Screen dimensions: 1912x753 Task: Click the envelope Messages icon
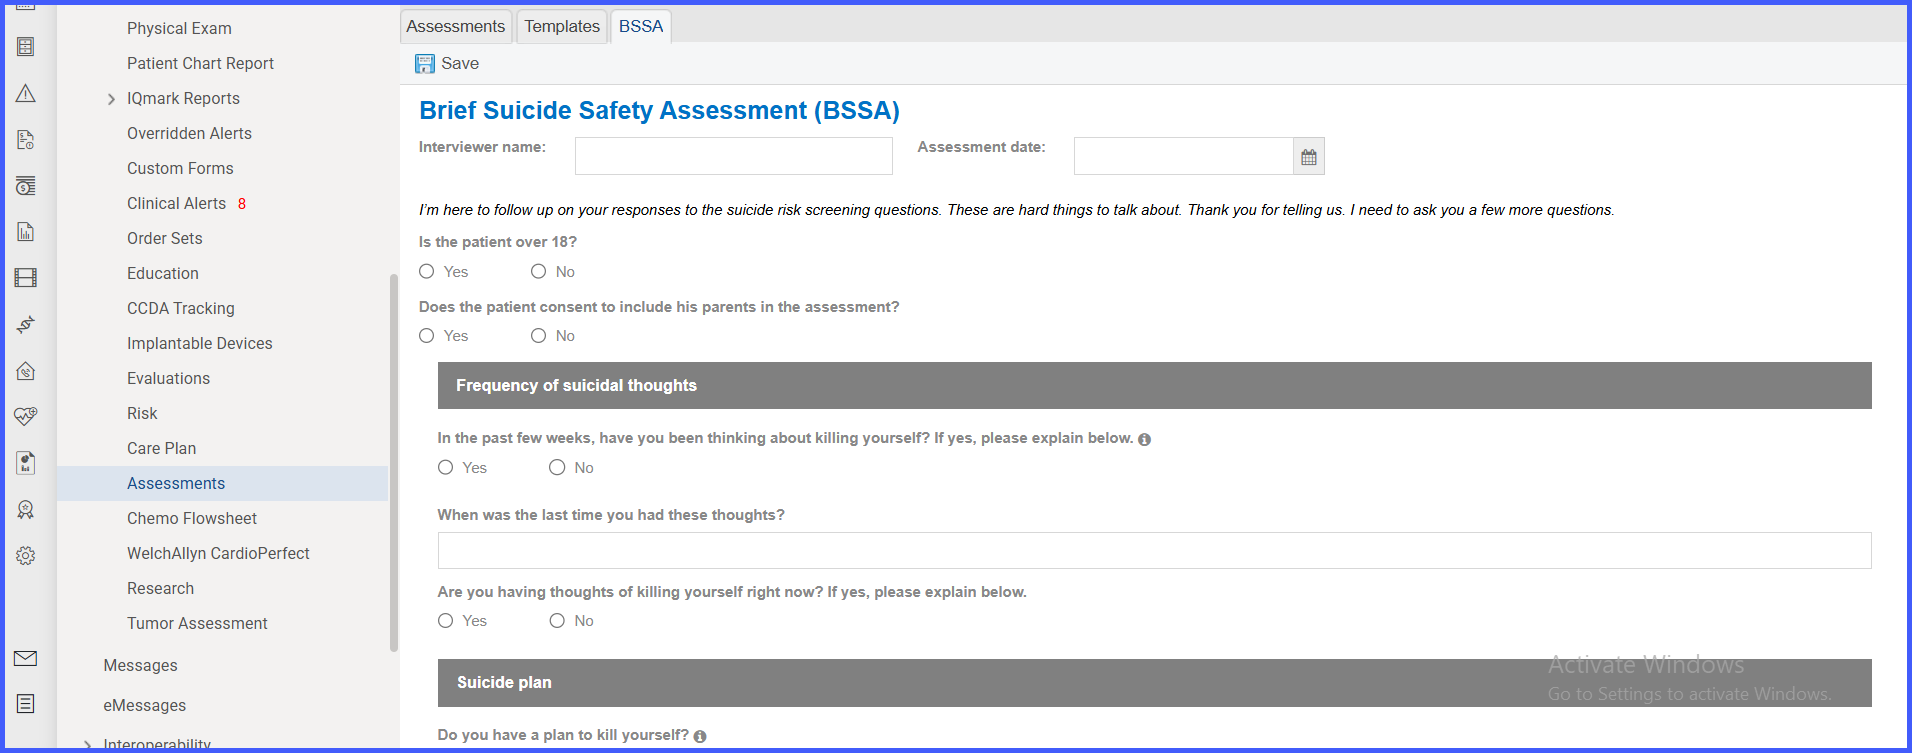pyautogui.click(x=26, y=658)
